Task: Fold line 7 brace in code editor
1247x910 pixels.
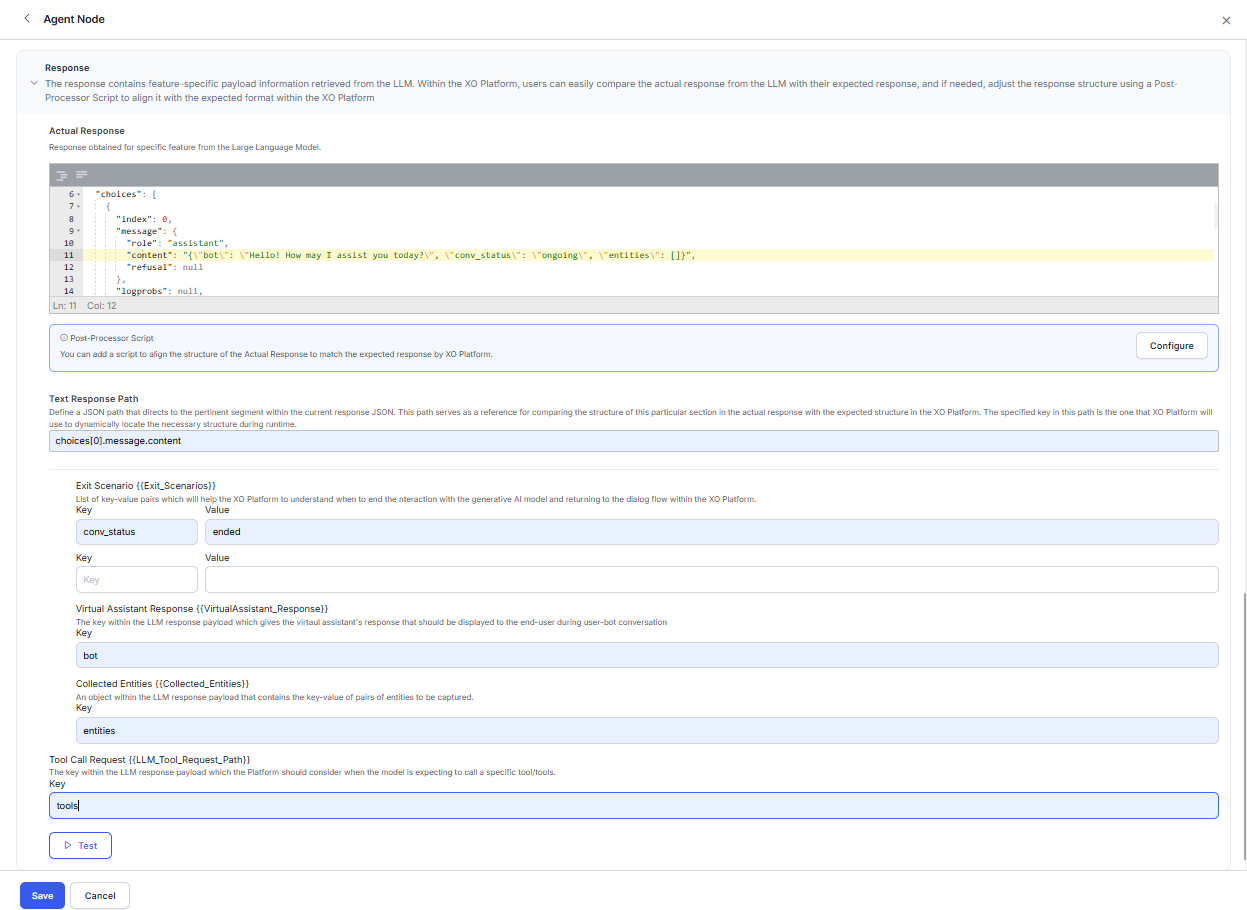Action: 79,206
